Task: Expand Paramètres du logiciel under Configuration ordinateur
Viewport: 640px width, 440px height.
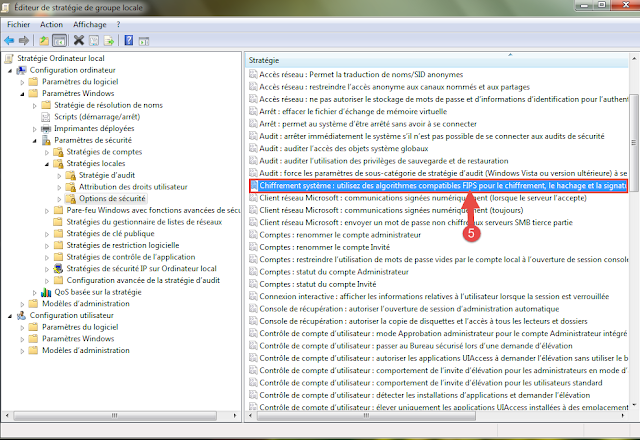Action: (22, 82)
